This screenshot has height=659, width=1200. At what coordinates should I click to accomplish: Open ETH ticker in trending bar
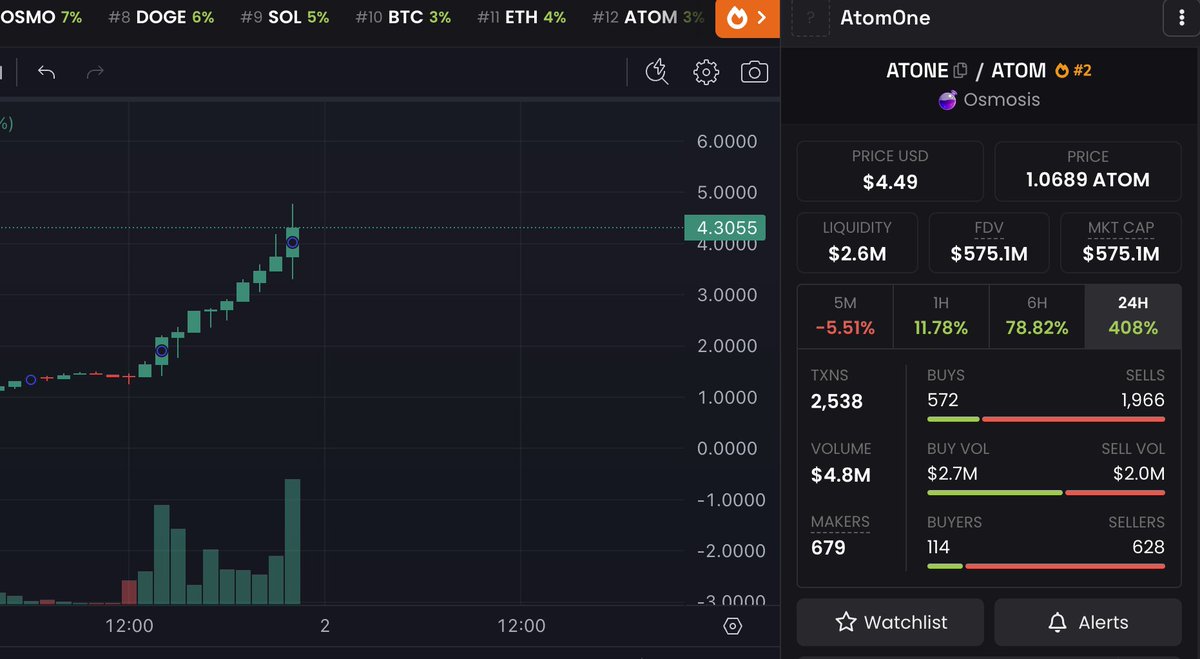click(x=522, y=18)
